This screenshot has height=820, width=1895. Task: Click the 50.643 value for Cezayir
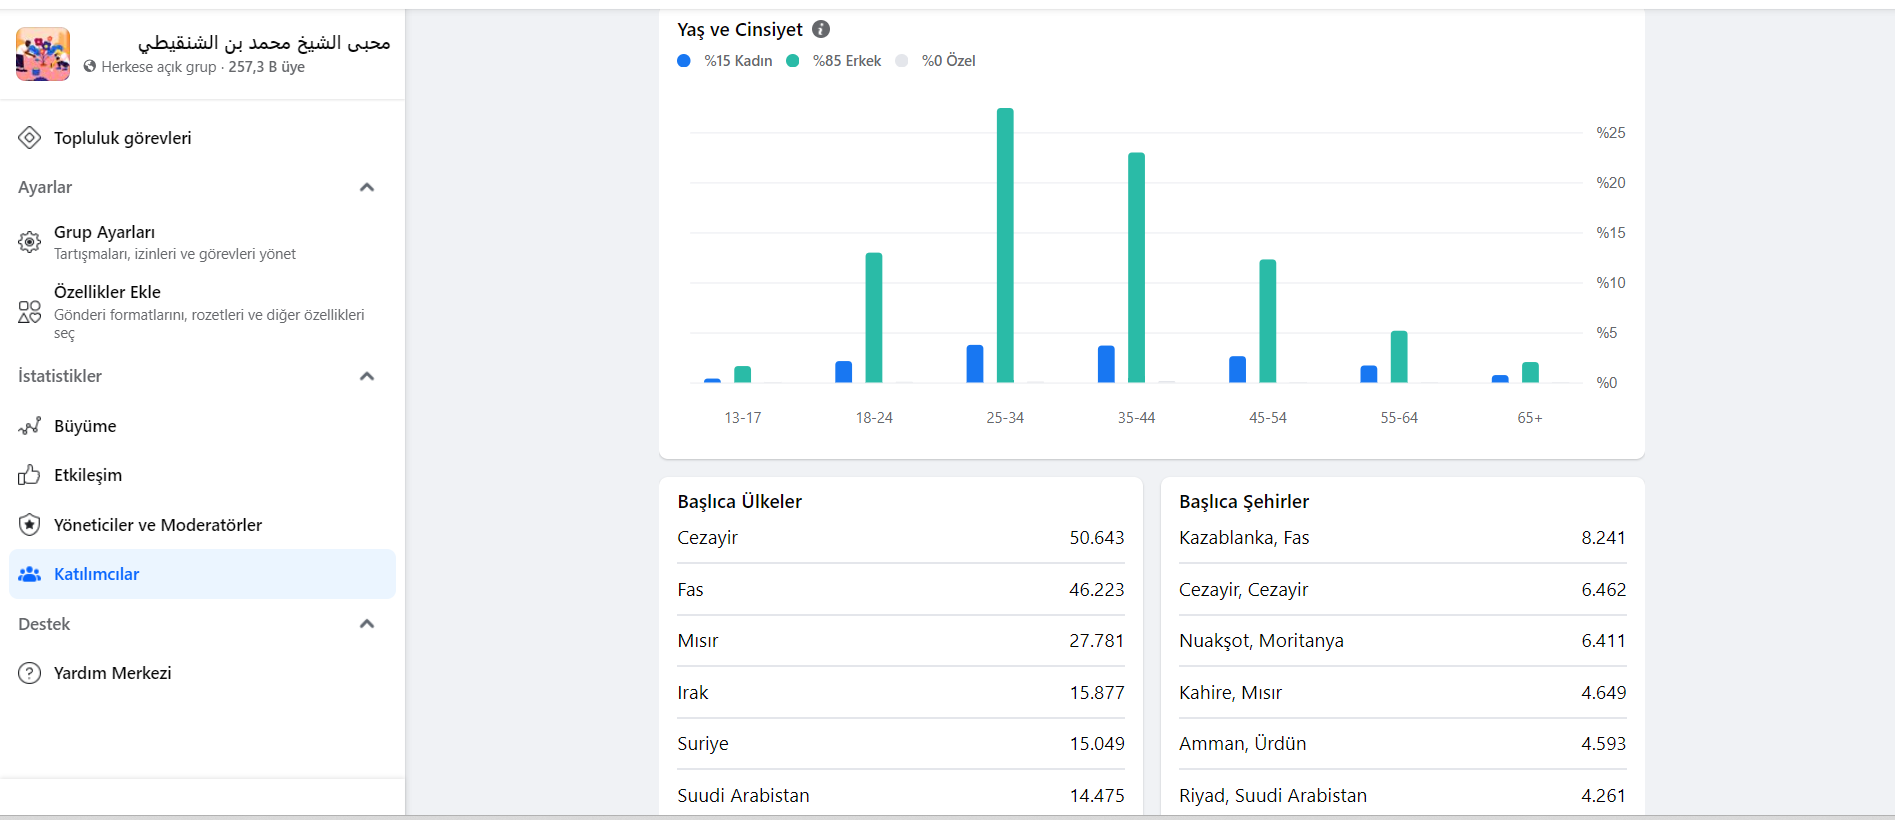tap(1097, 538)
